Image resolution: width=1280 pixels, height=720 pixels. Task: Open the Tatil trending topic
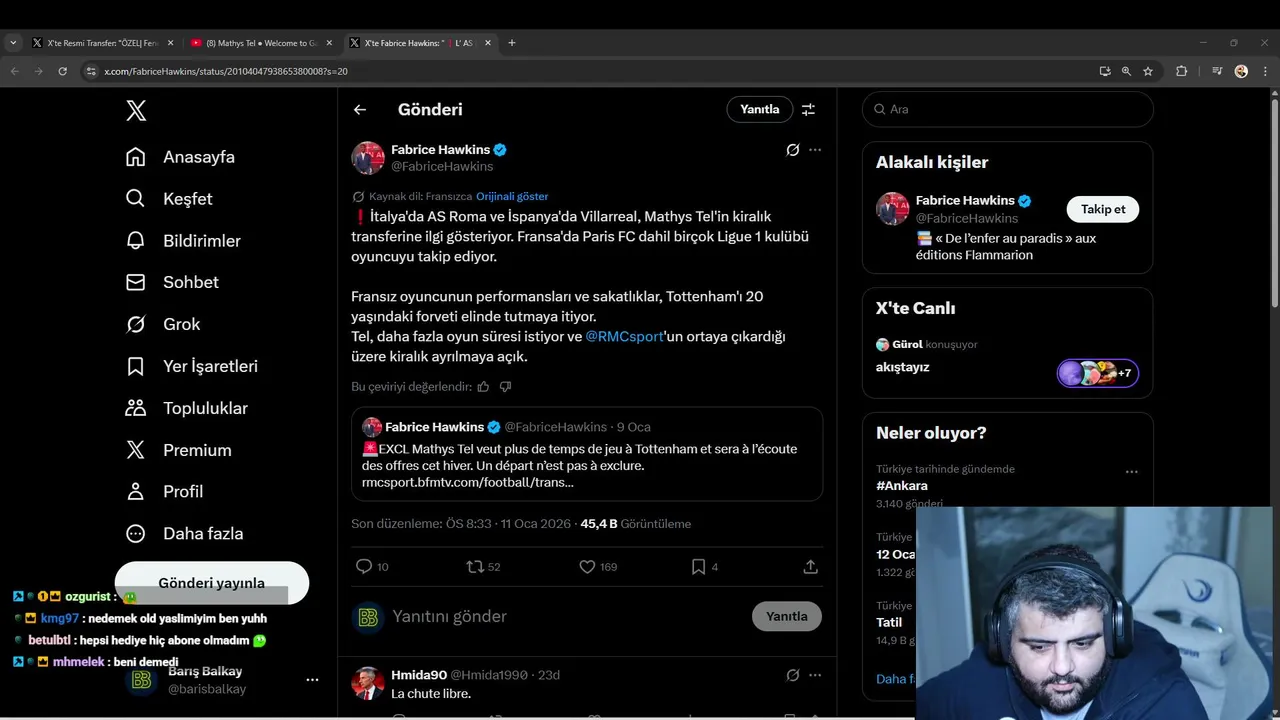889,622
